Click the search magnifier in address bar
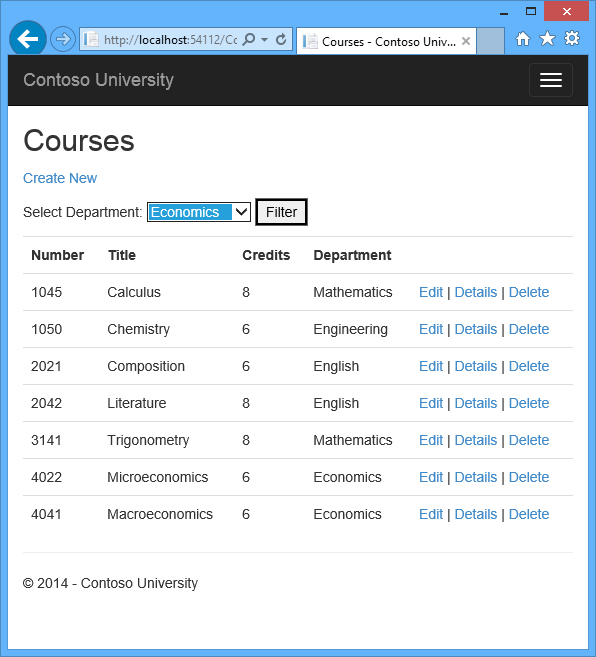 249,40
